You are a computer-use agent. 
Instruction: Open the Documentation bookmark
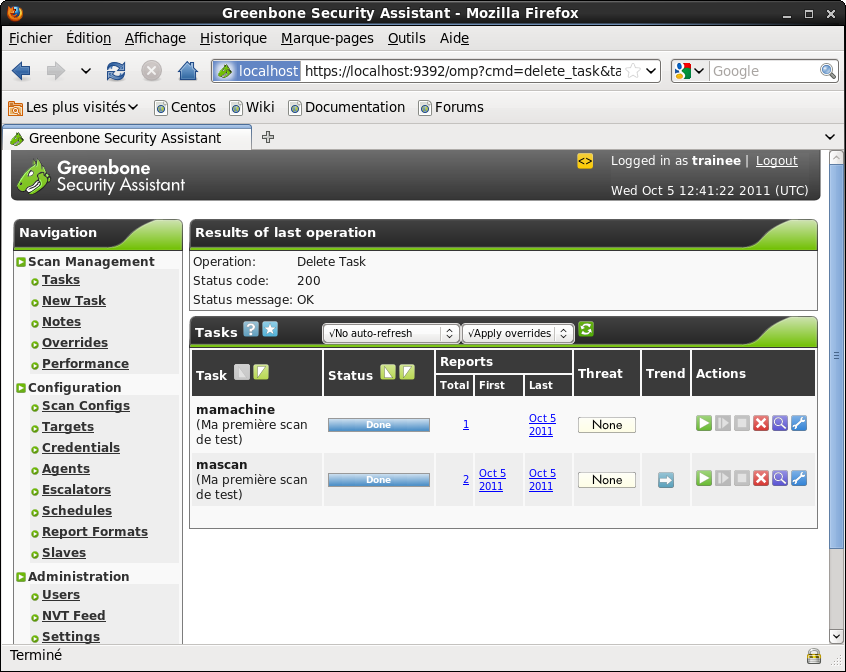[346, 107]
